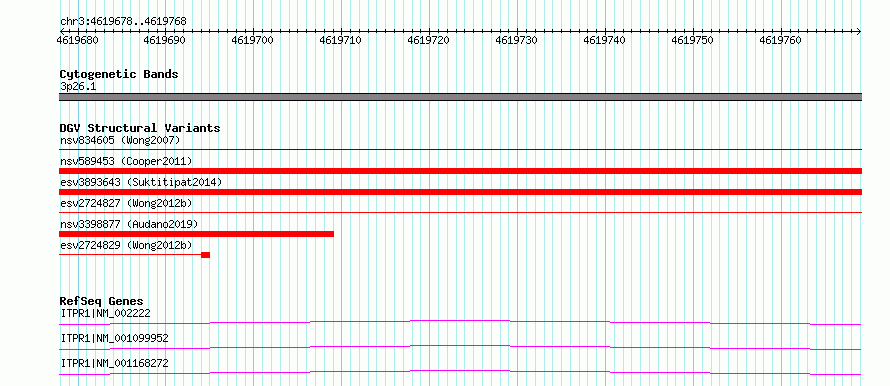
Task: Select the blue nsv834605 variant line
Action: click(460, 150)
